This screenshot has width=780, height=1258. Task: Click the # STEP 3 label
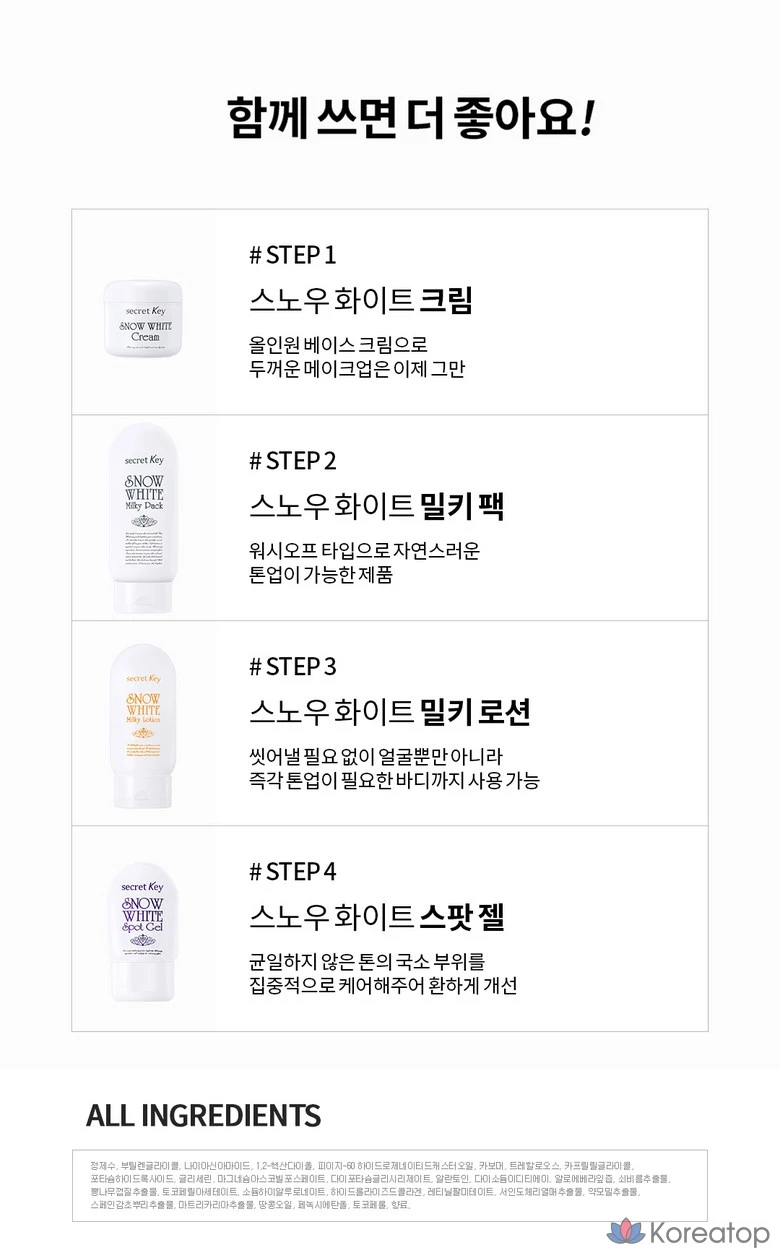tap(292, 666)
